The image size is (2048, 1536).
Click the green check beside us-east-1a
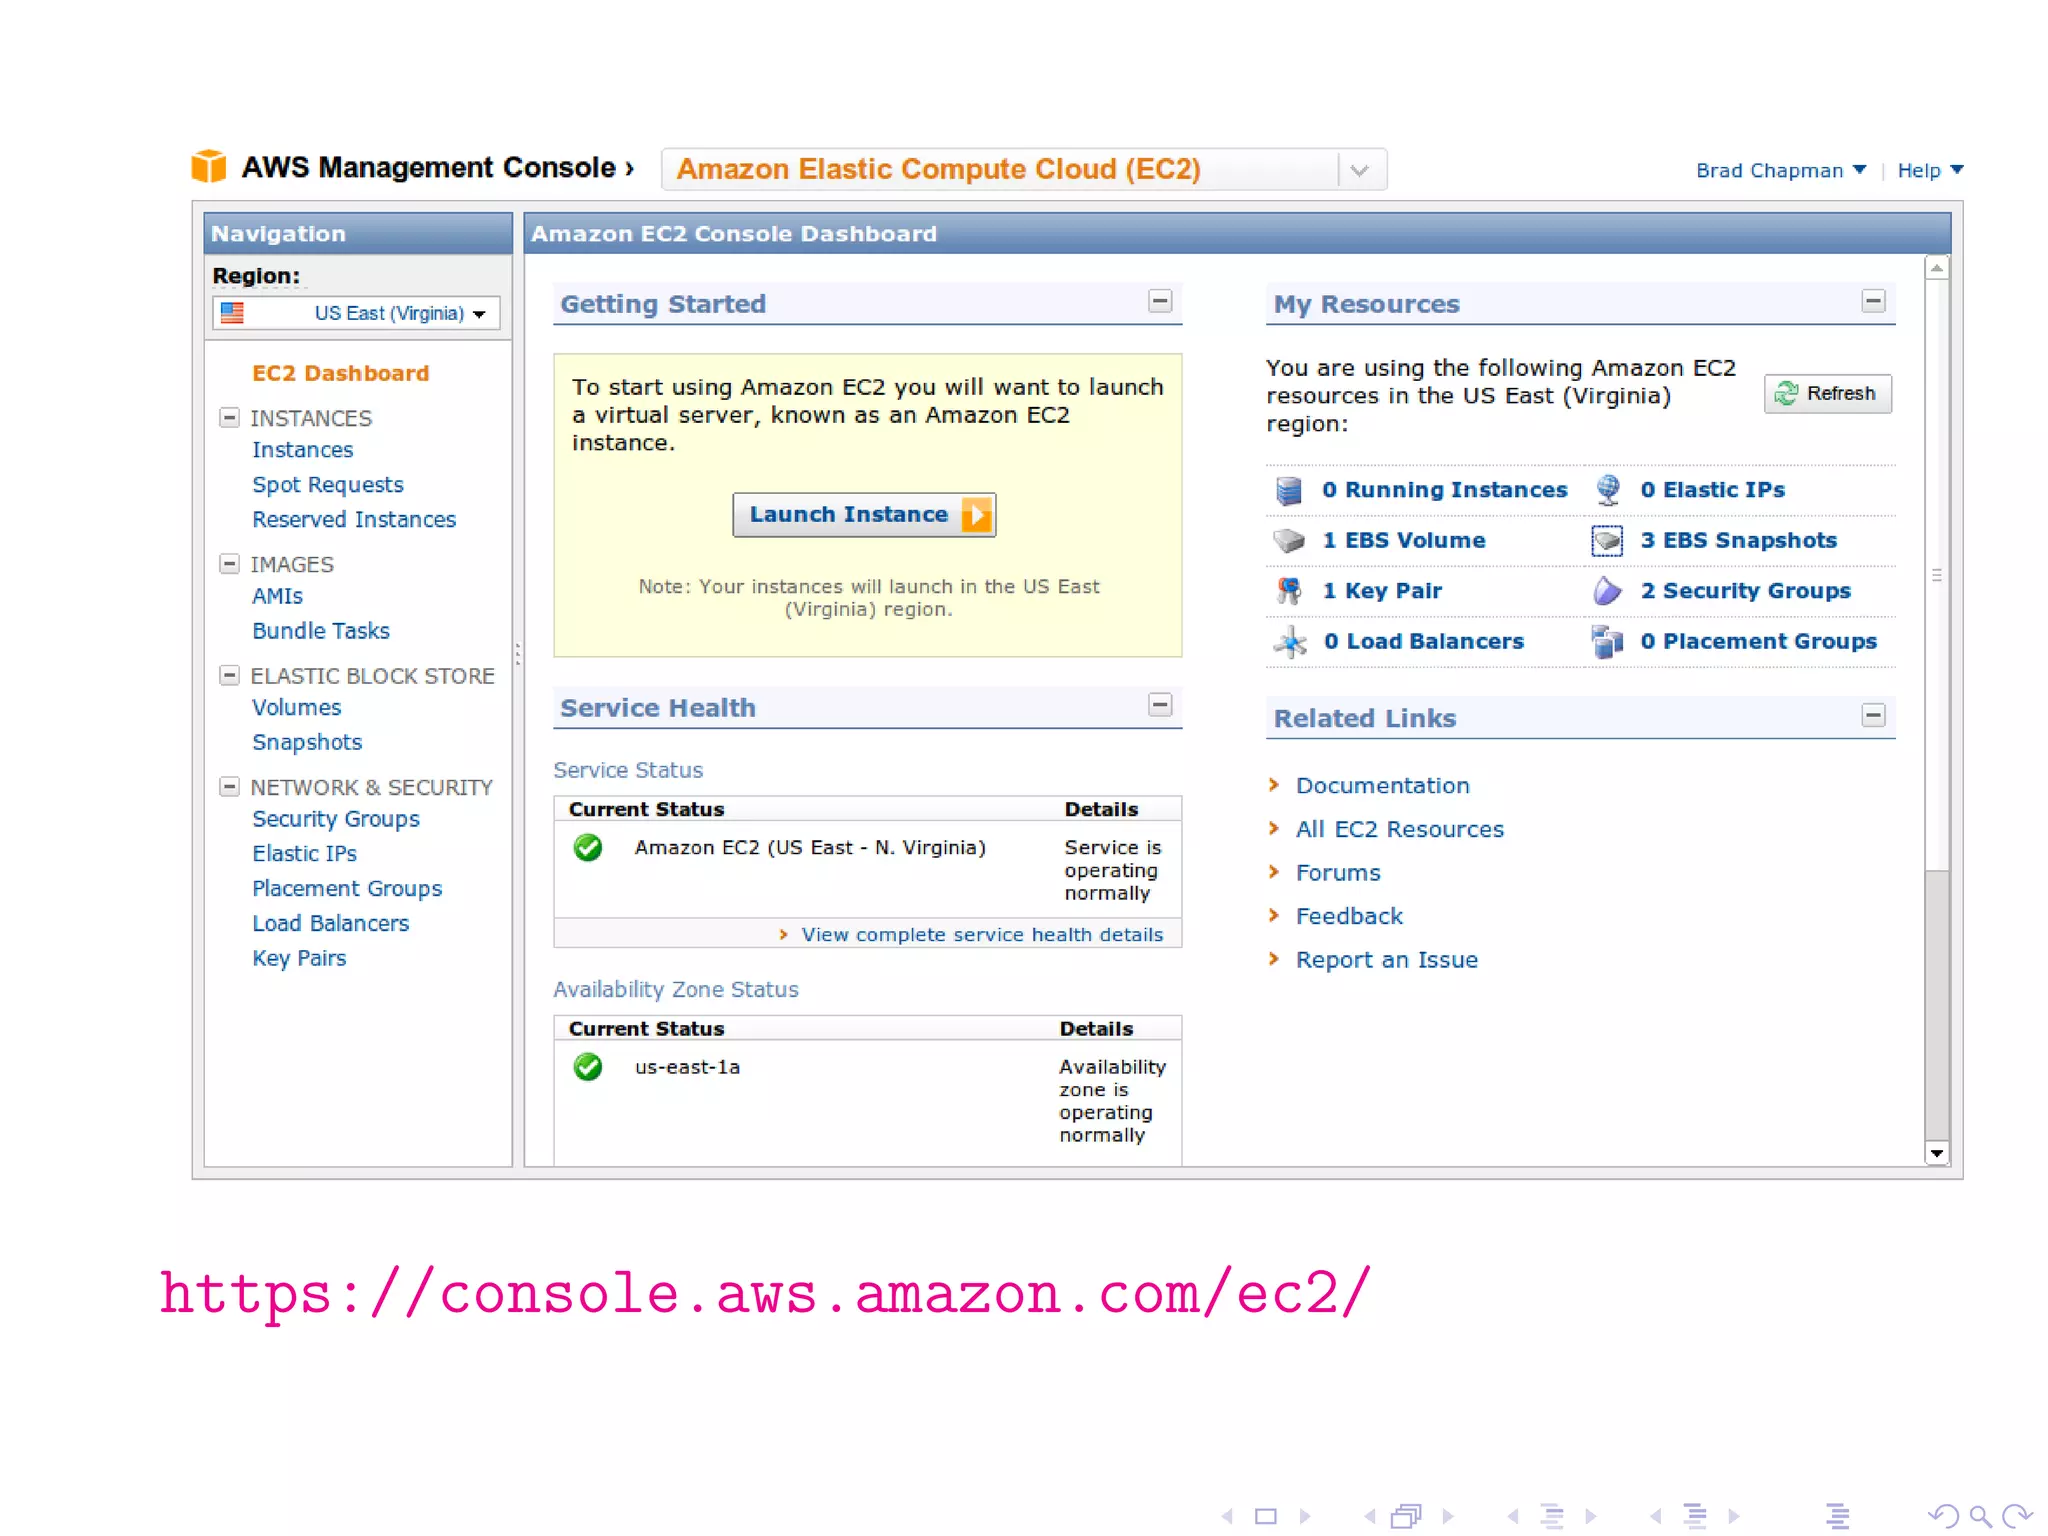(588, 1067)
